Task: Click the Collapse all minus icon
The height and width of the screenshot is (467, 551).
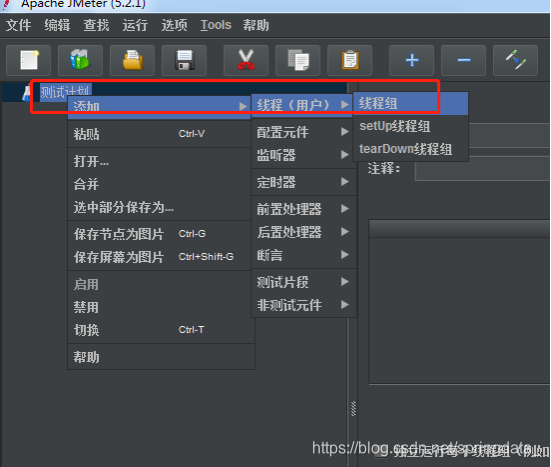Action: [x=464, y=60]
